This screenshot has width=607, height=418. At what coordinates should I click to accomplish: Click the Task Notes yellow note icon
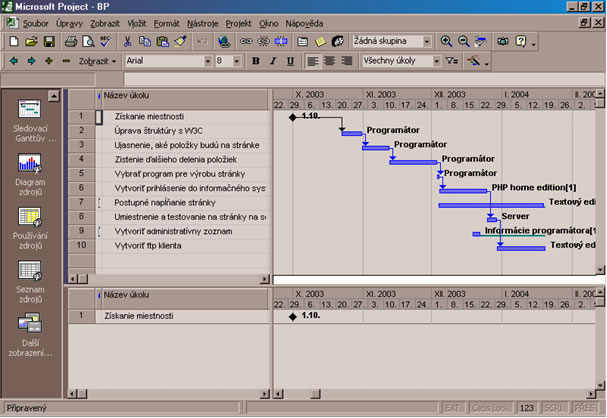(320, 41)
